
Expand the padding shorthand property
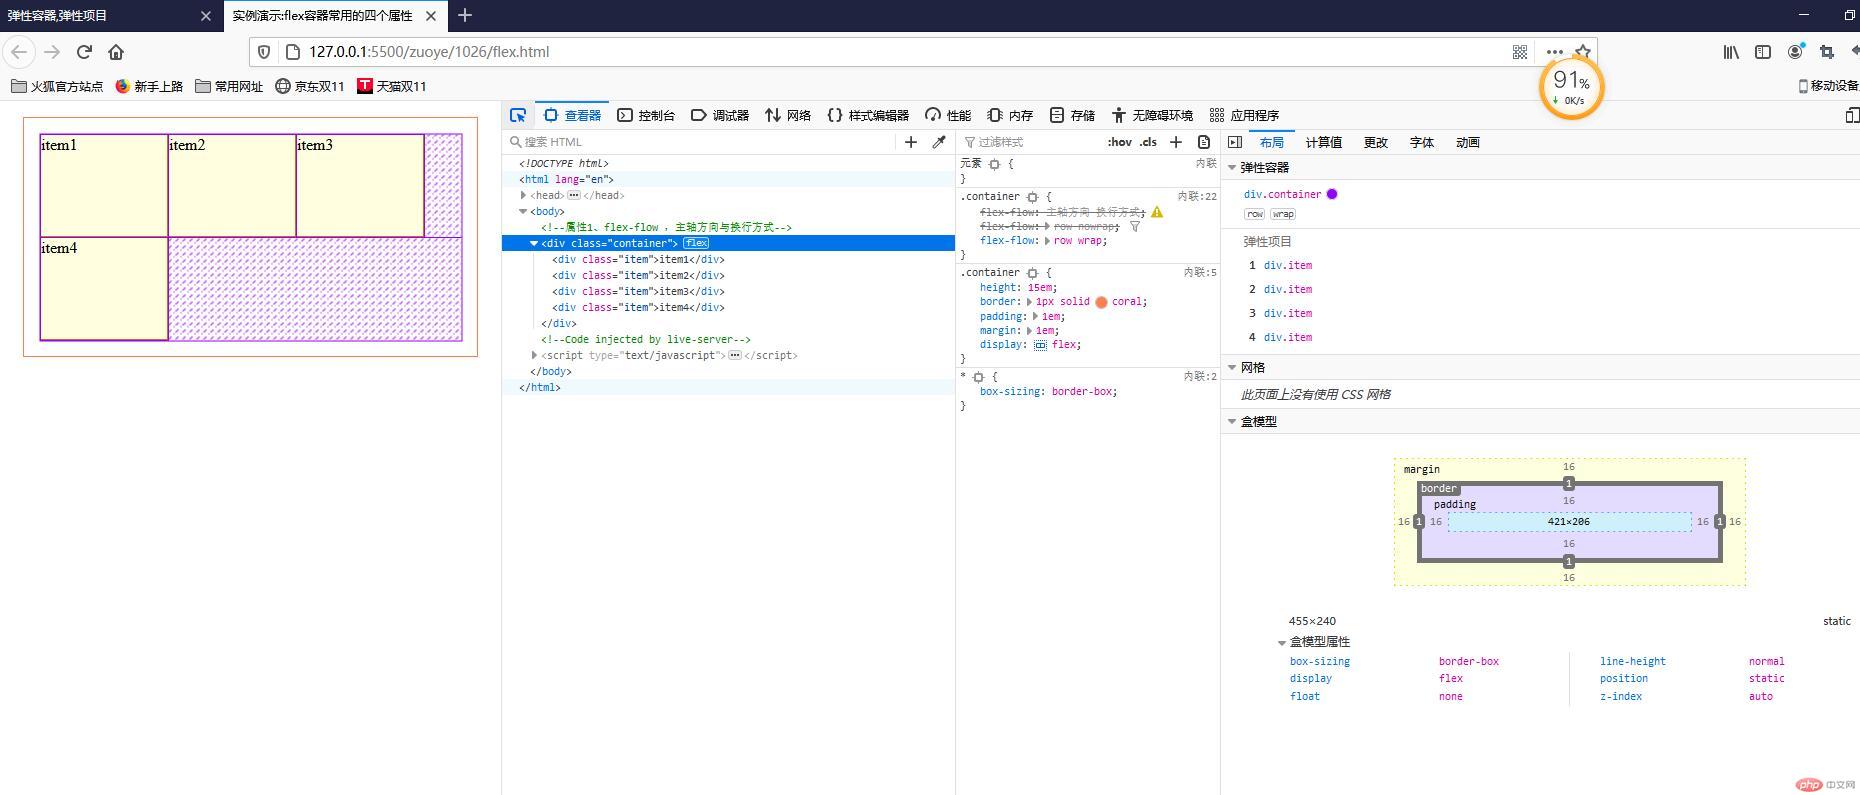tap(1036, 316)
